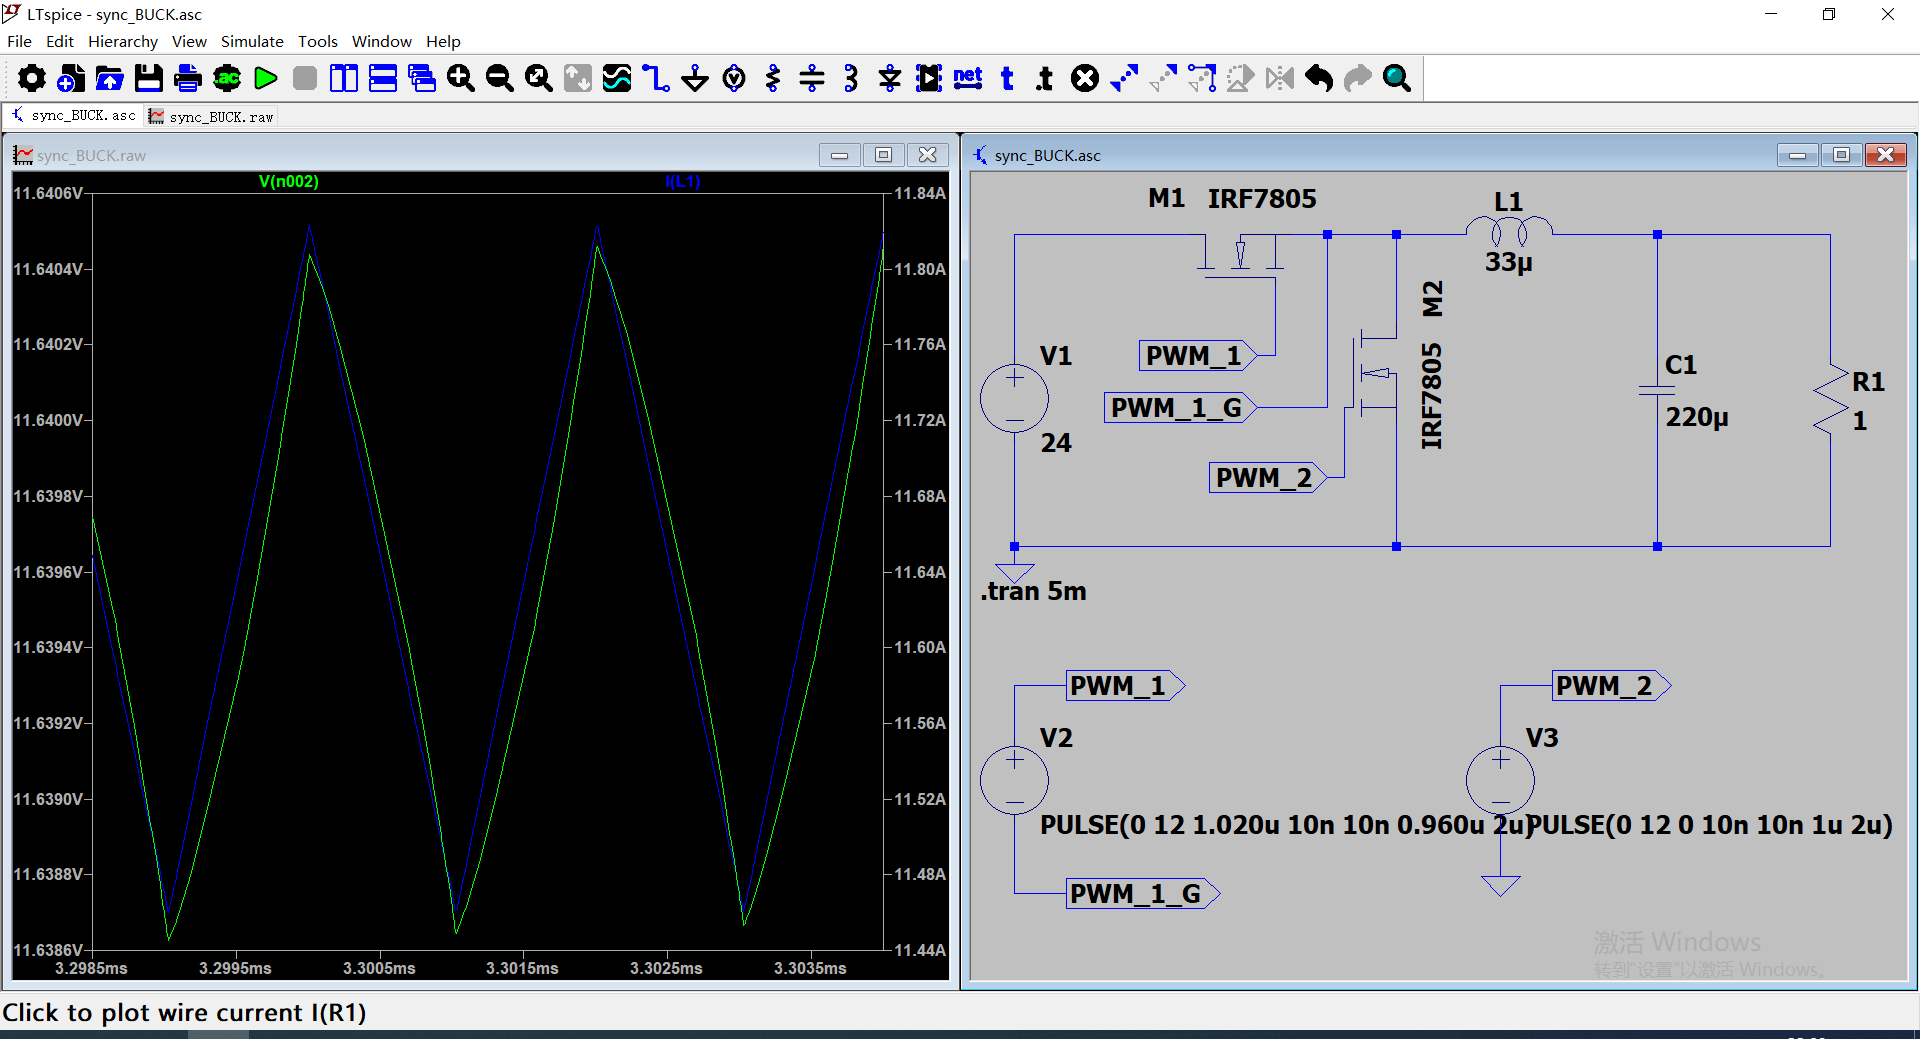
Task: Select the I(L1) trace label
Action: coord(683,181)
